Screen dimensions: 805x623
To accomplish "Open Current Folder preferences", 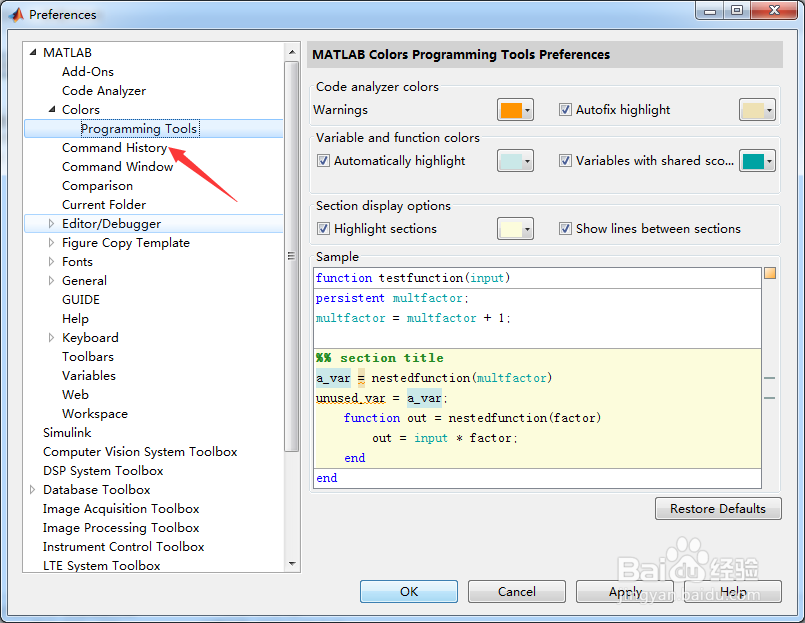I will [104, 204].
